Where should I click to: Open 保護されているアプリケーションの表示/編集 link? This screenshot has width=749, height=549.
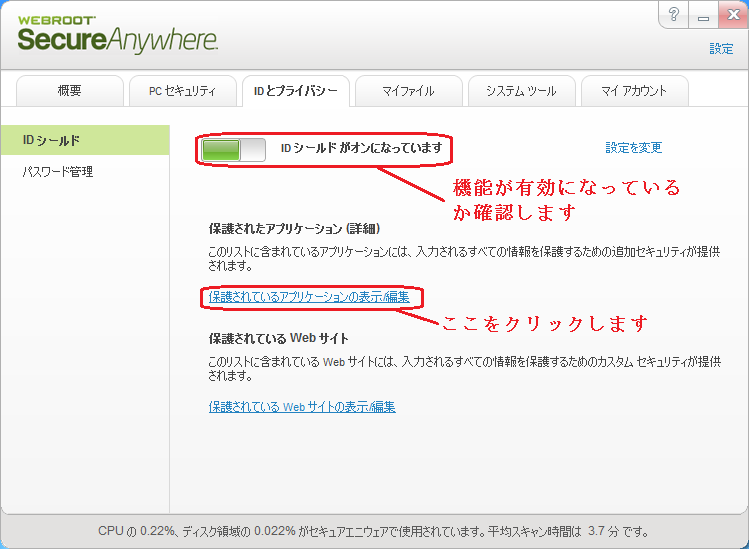(309, 297)
